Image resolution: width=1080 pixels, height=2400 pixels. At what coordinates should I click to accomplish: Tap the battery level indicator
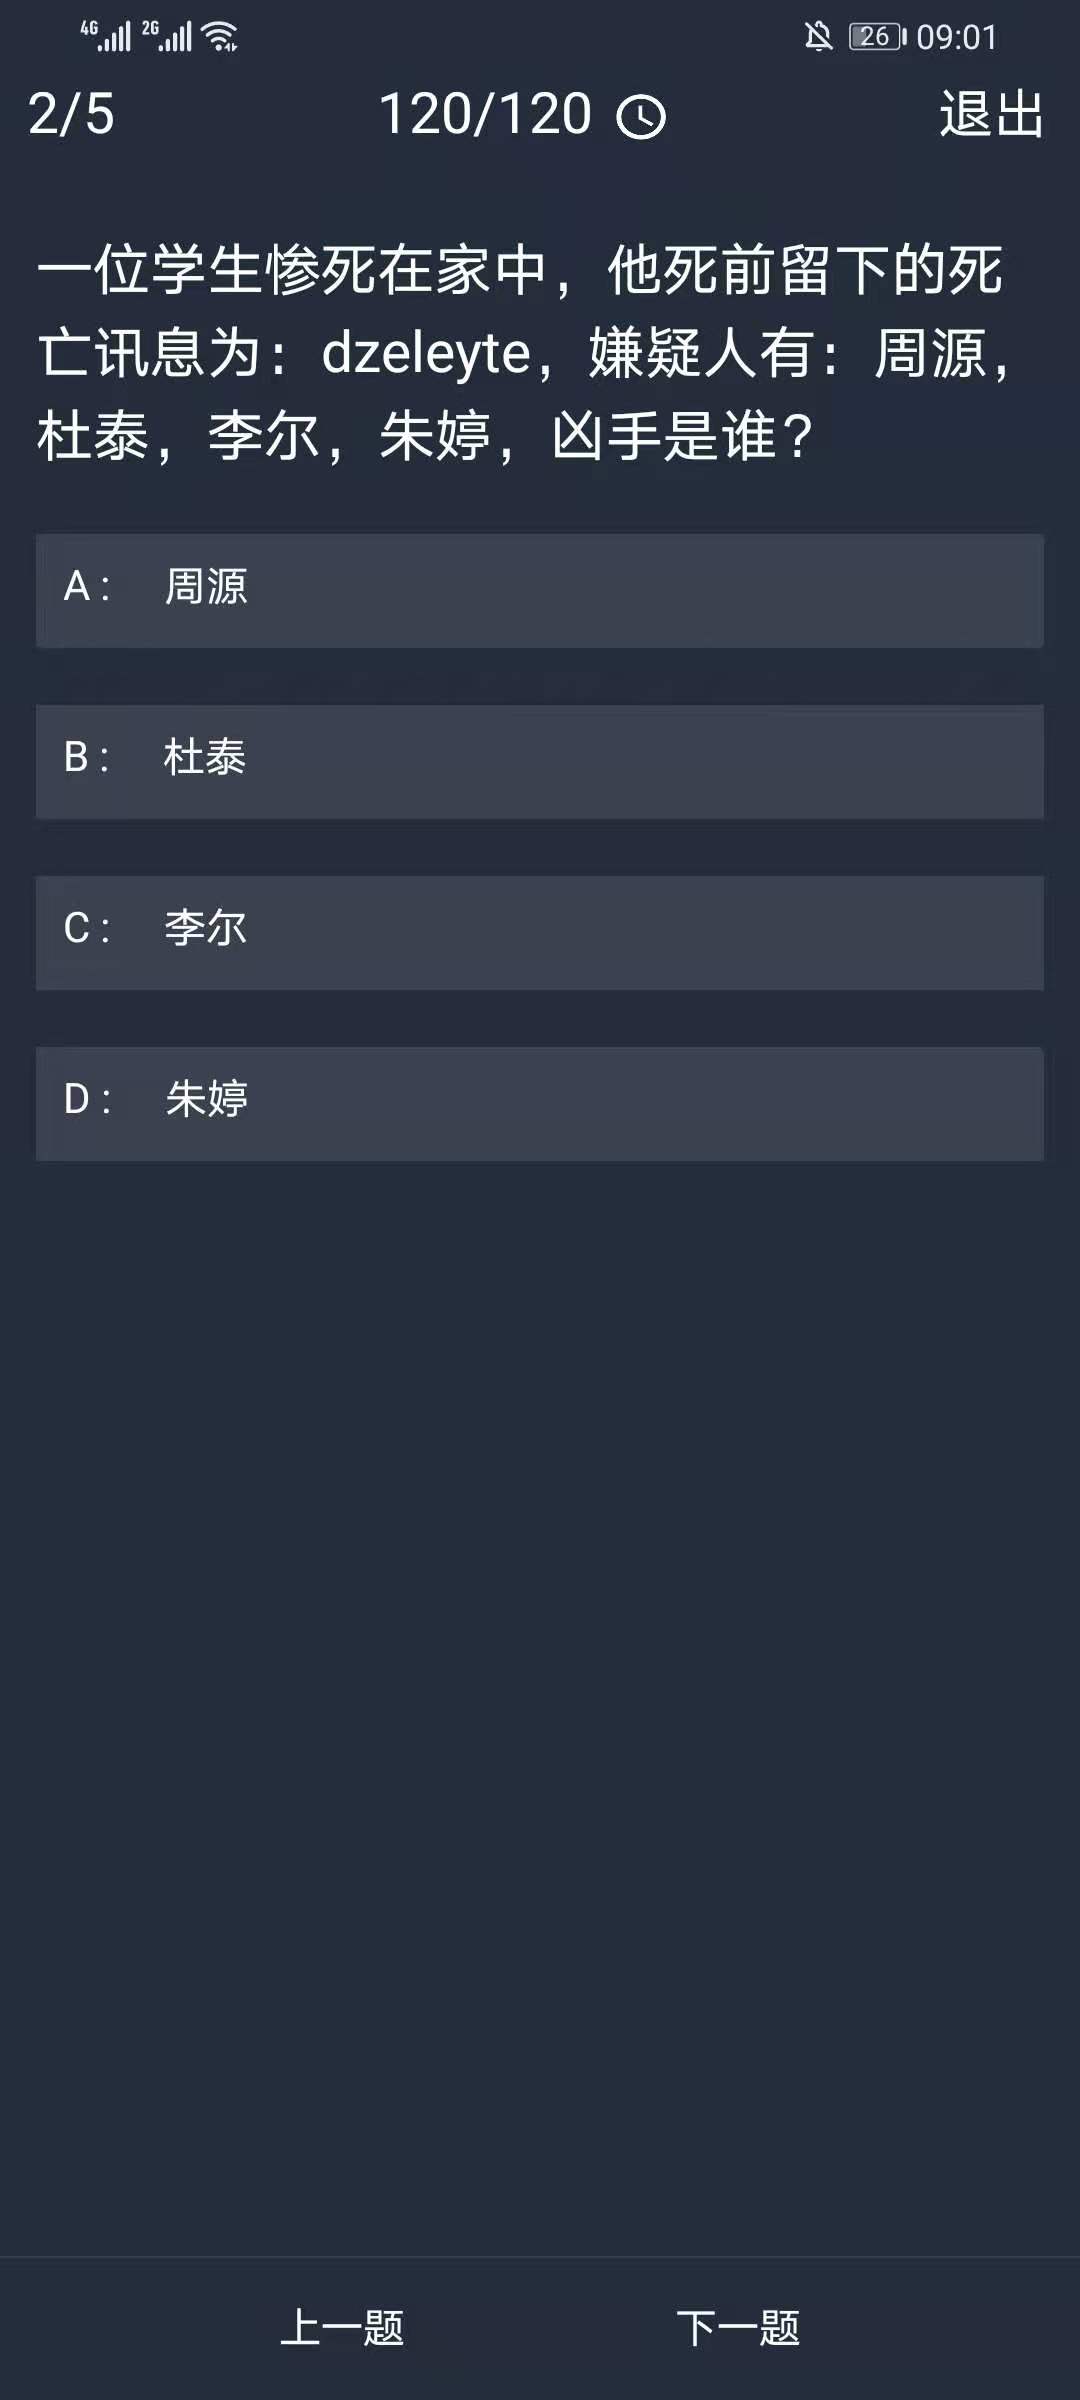tap(877, 37)
